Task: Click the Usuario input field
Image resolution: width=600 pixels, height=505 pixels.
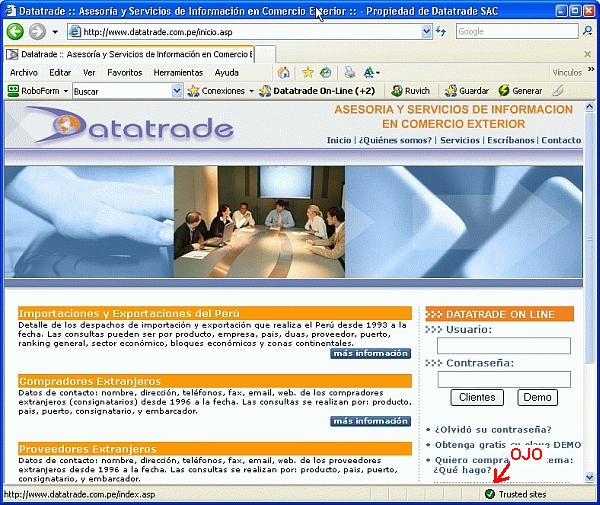Action: [504, 345]
